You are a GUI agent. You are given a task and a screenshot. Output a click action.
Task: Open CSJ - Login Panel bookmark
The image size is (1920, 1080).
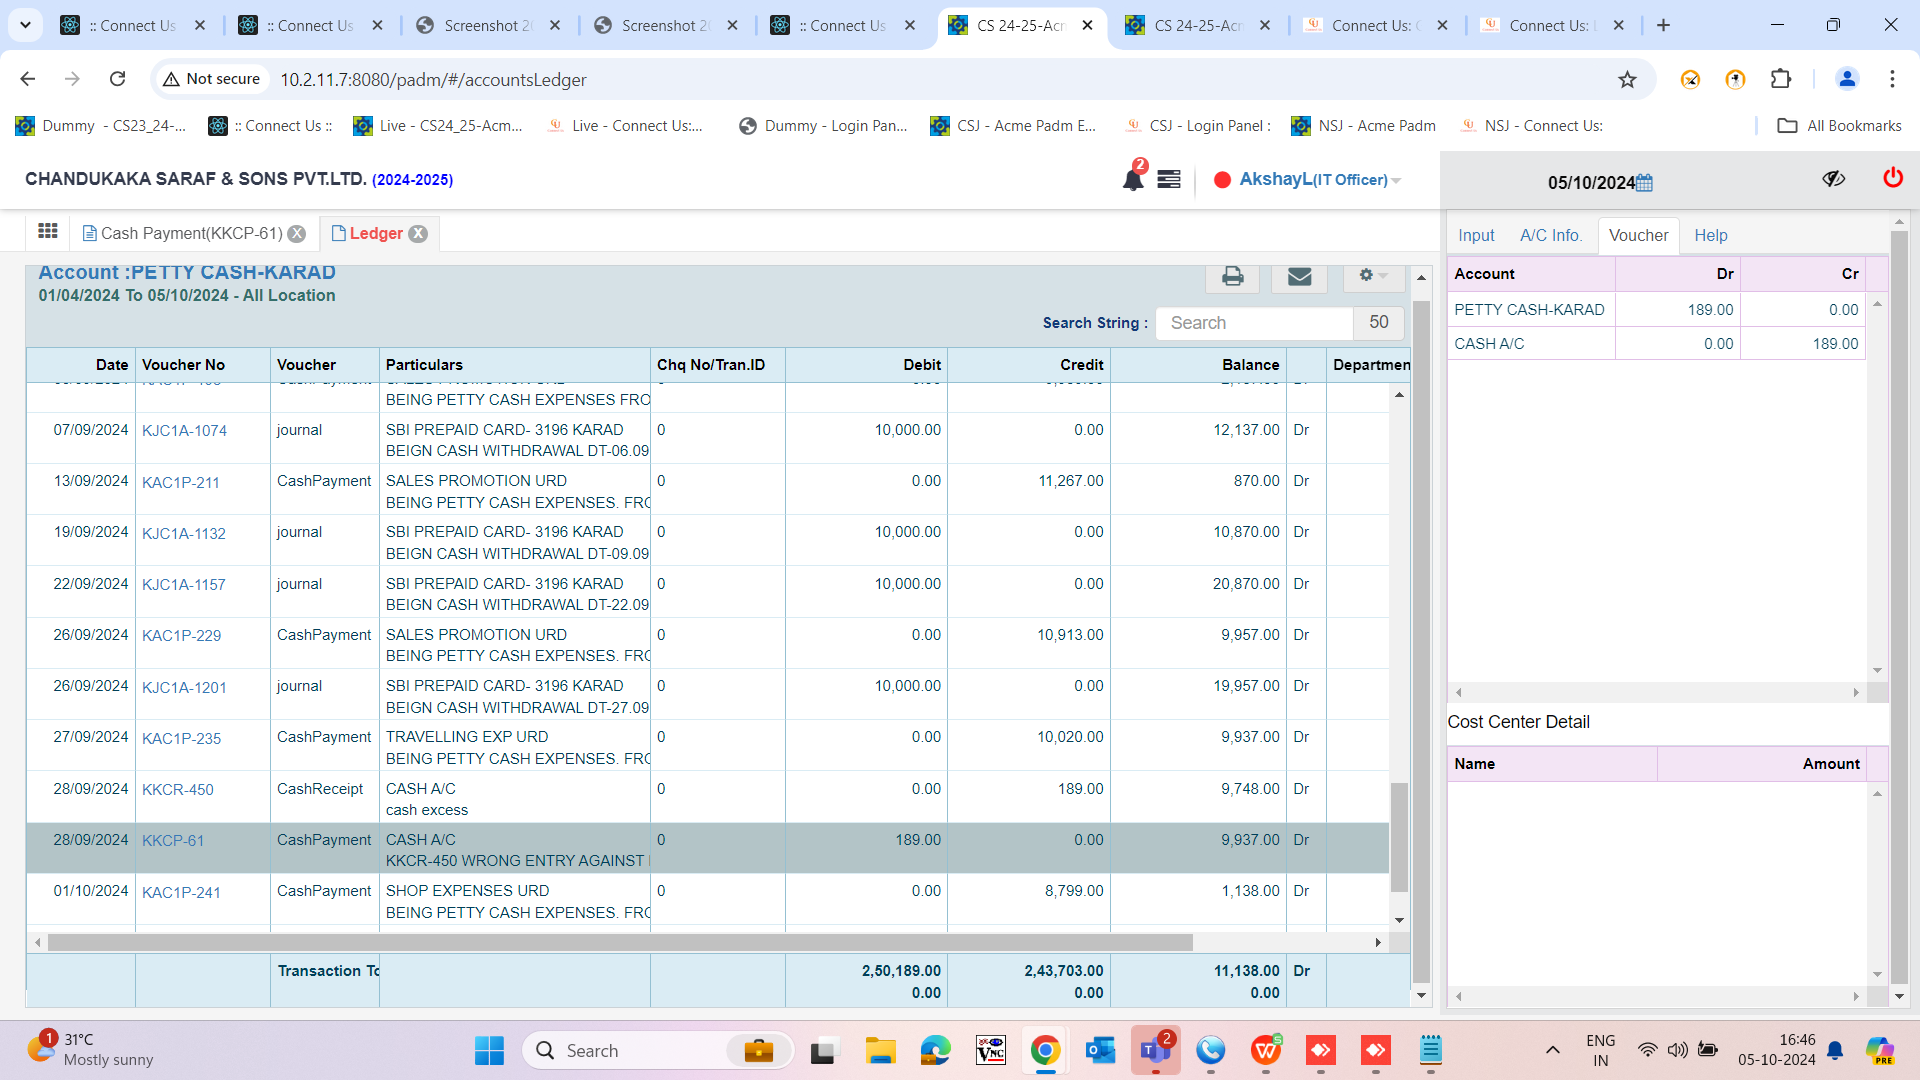(1198, 126)
